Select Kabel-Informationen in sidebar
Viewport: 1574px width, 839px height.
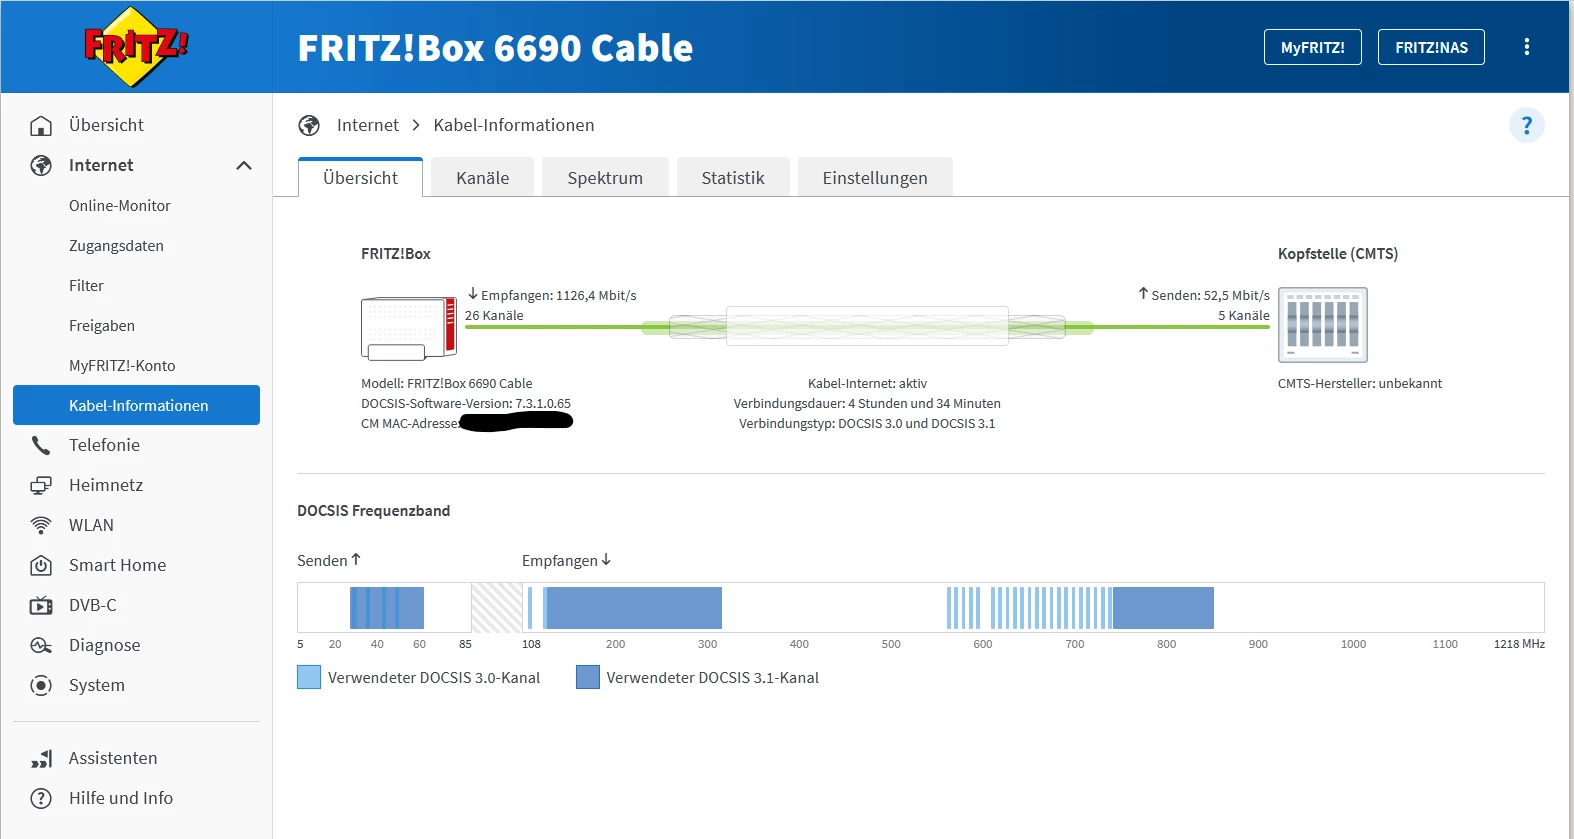(x=136, y=405)
